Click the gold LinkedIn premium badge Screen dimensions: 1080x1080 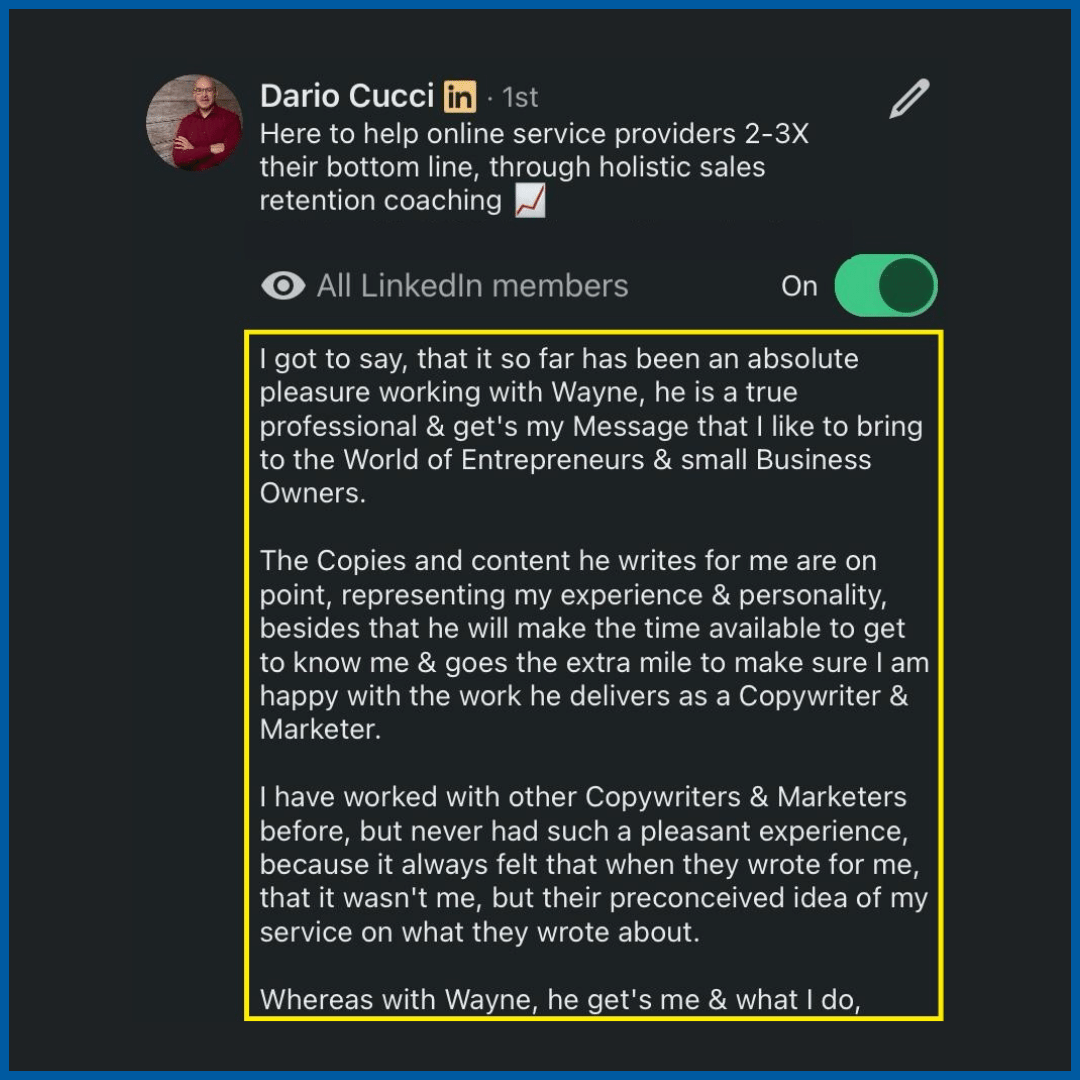click(x=459, y=96)
